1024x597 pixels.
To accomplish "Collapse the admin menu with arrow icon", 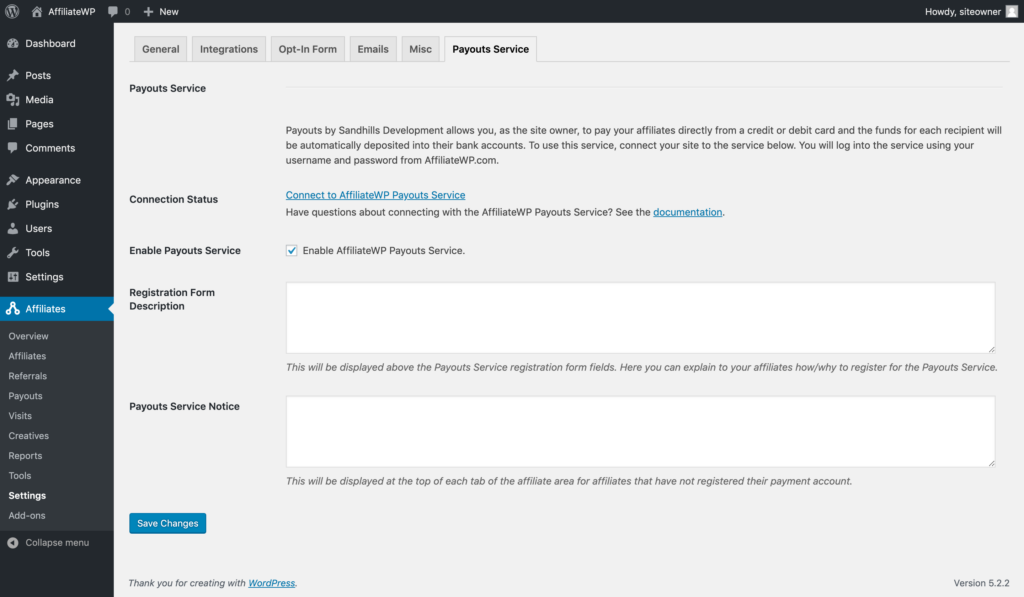I will pyautogui.click(x=12, y=543).
